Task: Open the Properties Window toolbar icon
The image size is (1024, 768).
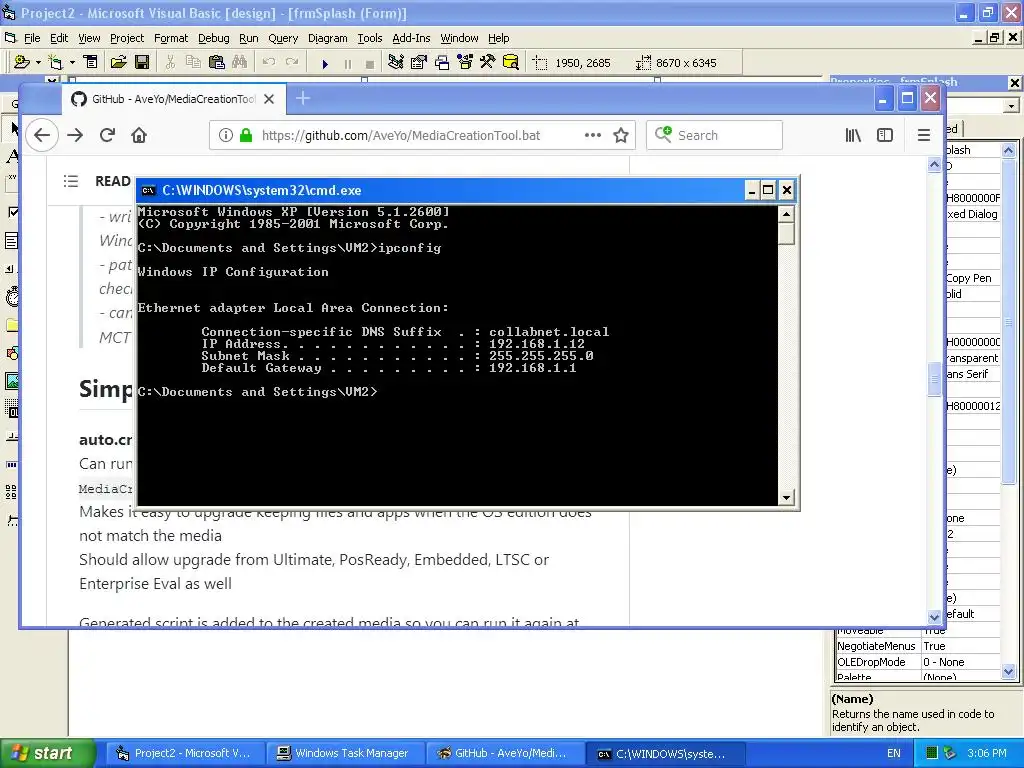Action: pyautogui.click(x=419, y=63)
